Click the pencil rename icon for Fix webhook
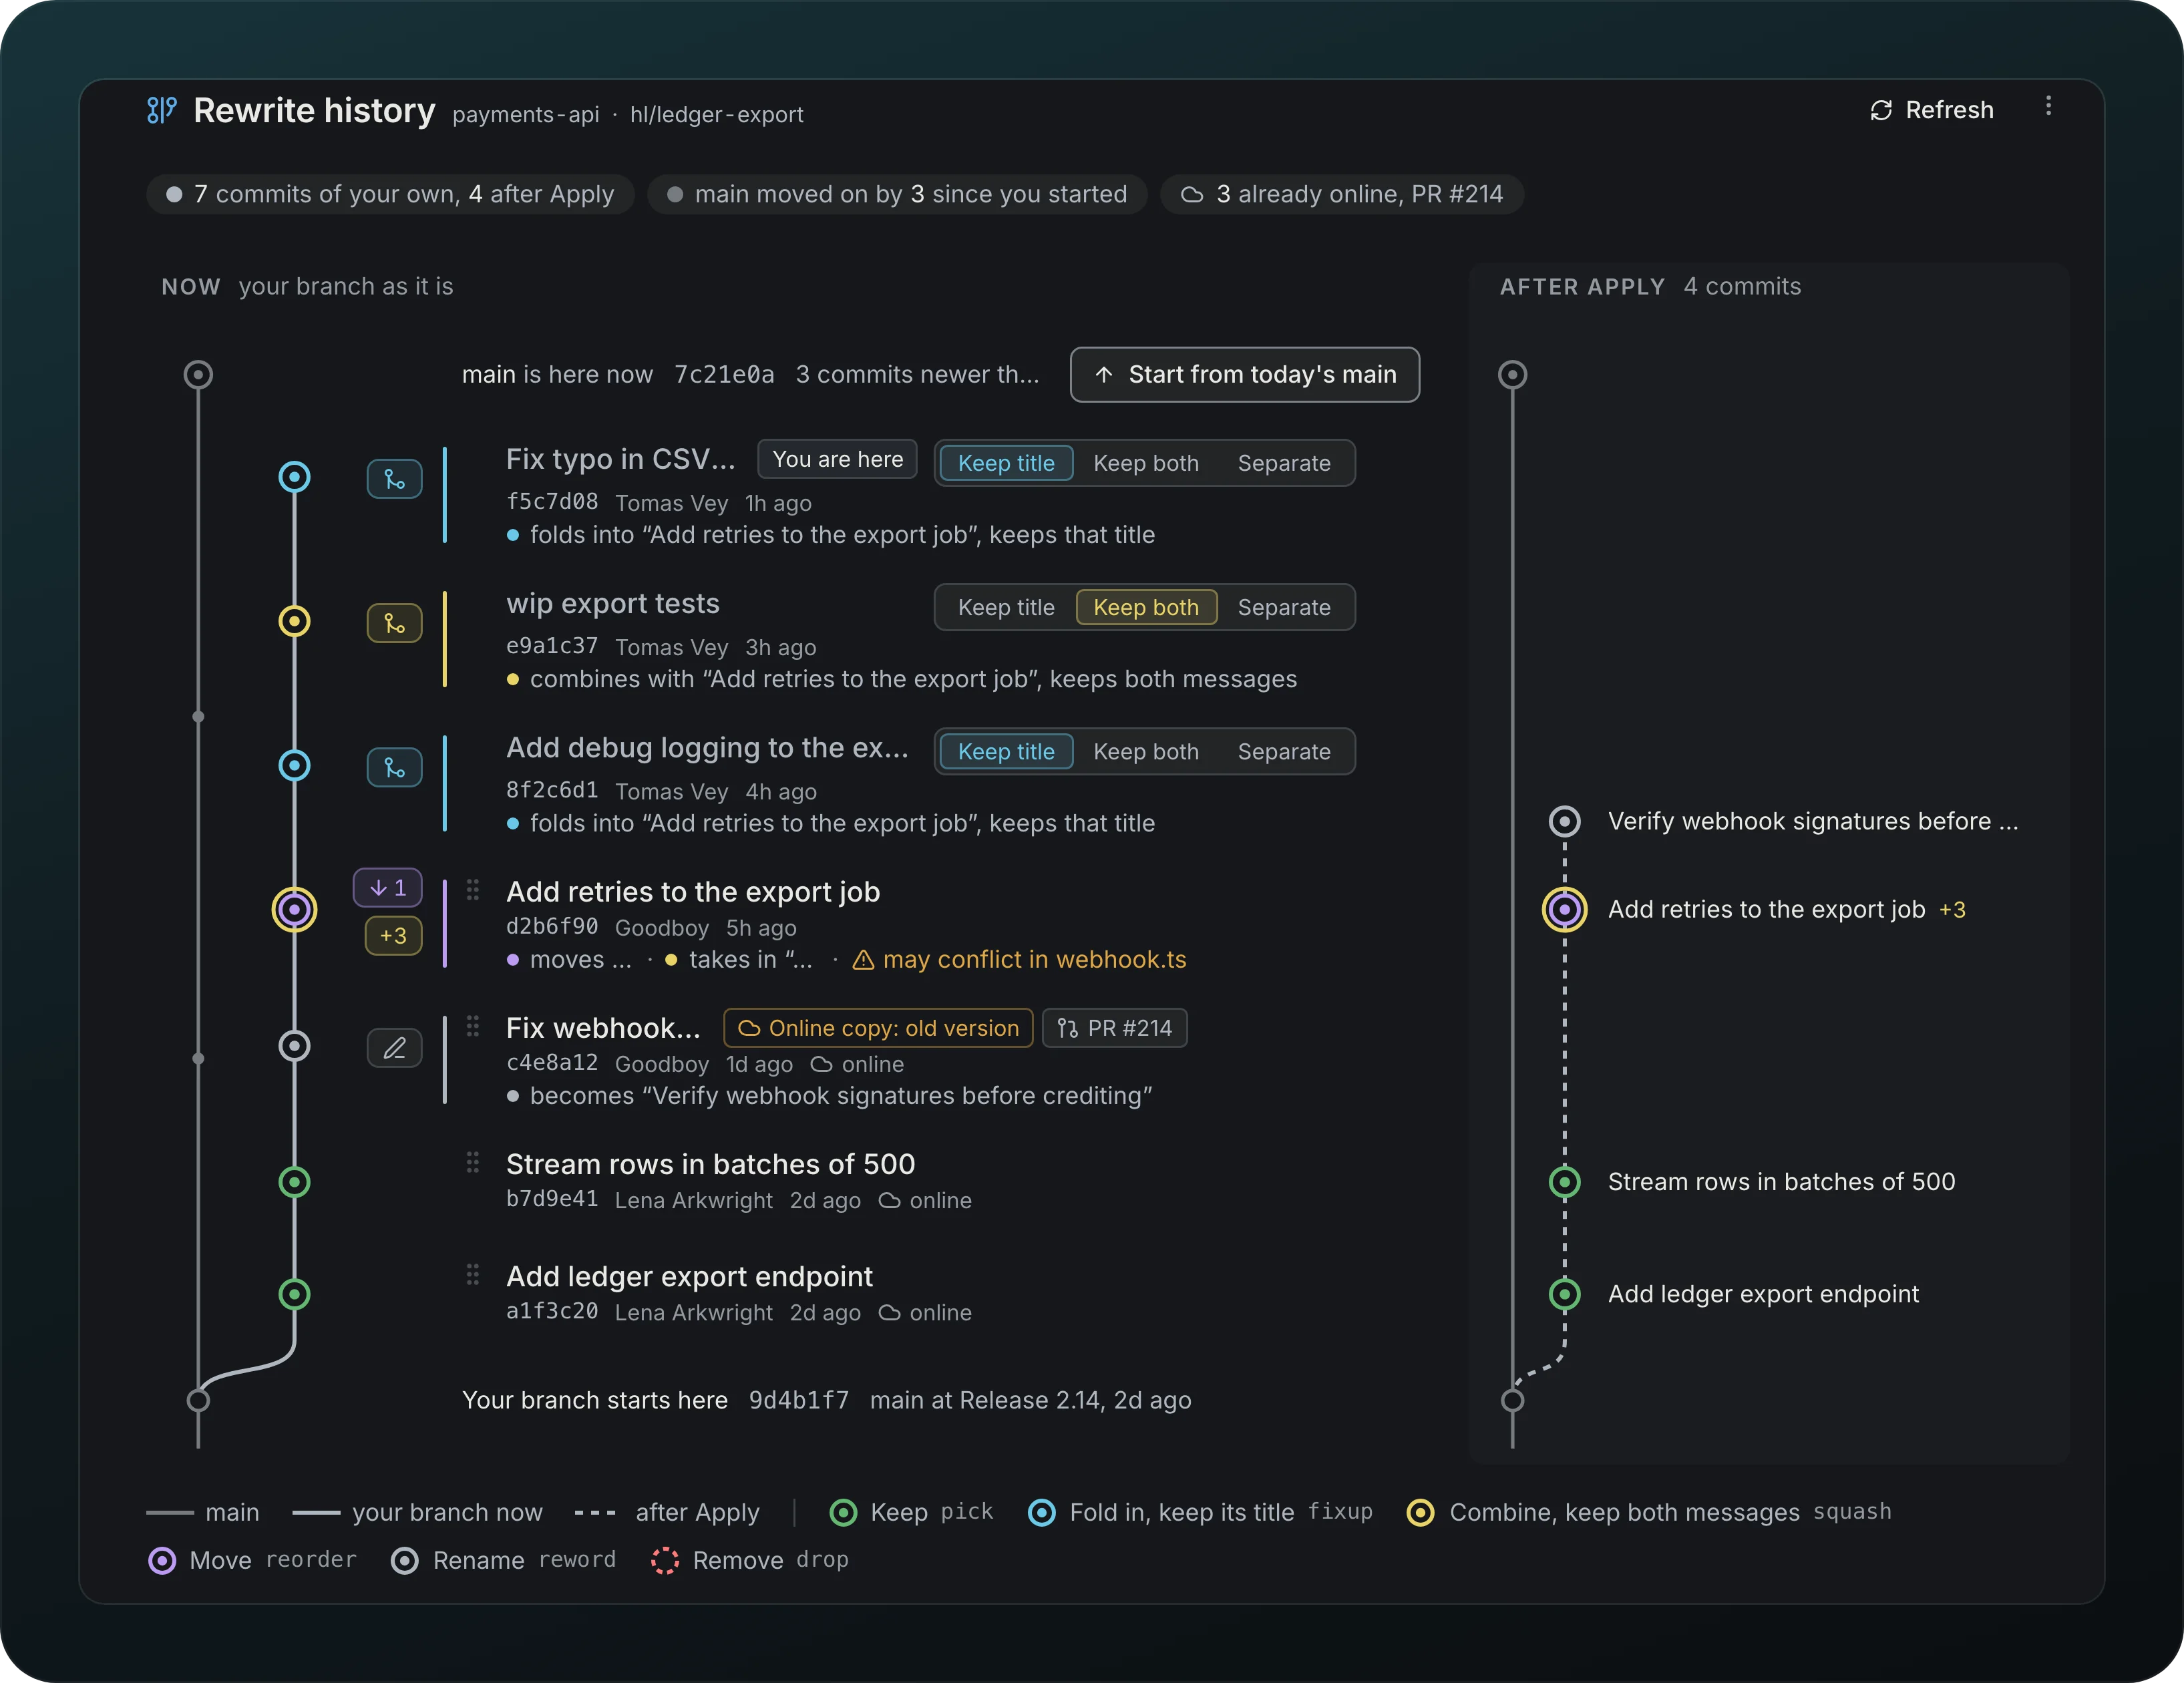Viewport: 2184px width, 1683px height. pyautogui.click(x=394, y=1047)
